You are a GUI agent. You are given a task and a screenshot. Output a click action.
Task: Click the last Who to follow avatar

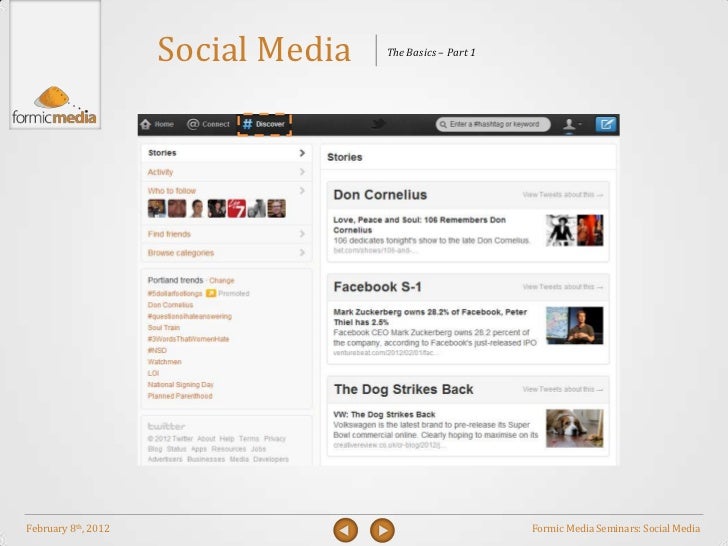277,208
